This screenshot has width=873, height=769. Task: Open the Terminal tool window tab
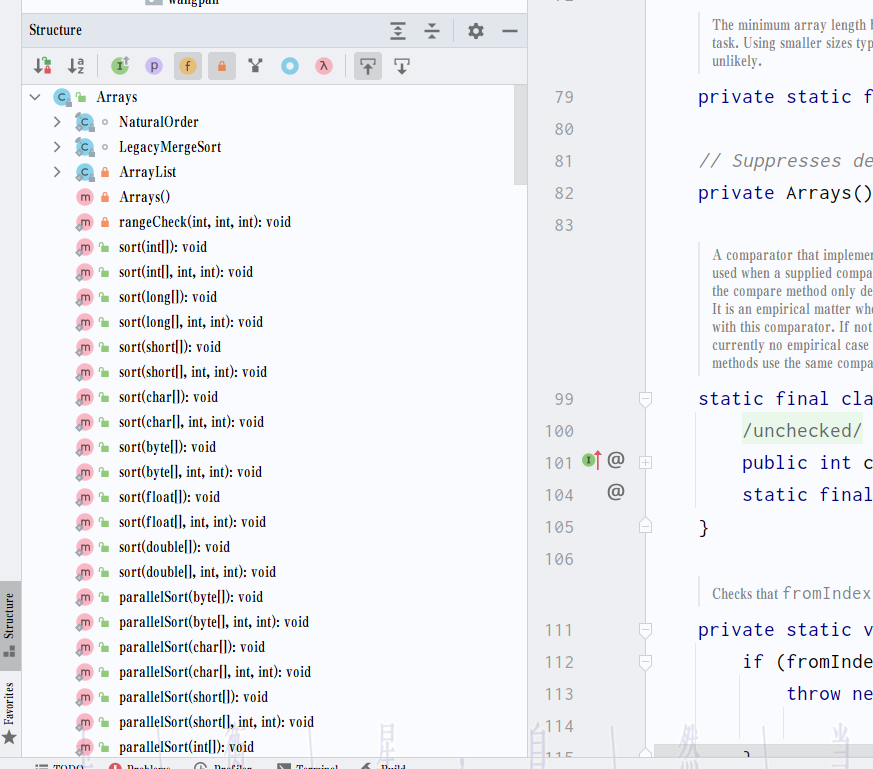point(308,766)
